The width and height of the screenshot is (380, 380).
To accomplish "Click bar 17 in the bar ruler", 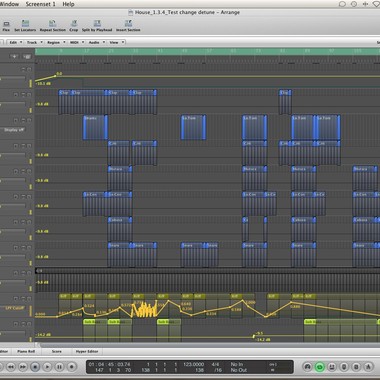I will [x=87, y=51].
